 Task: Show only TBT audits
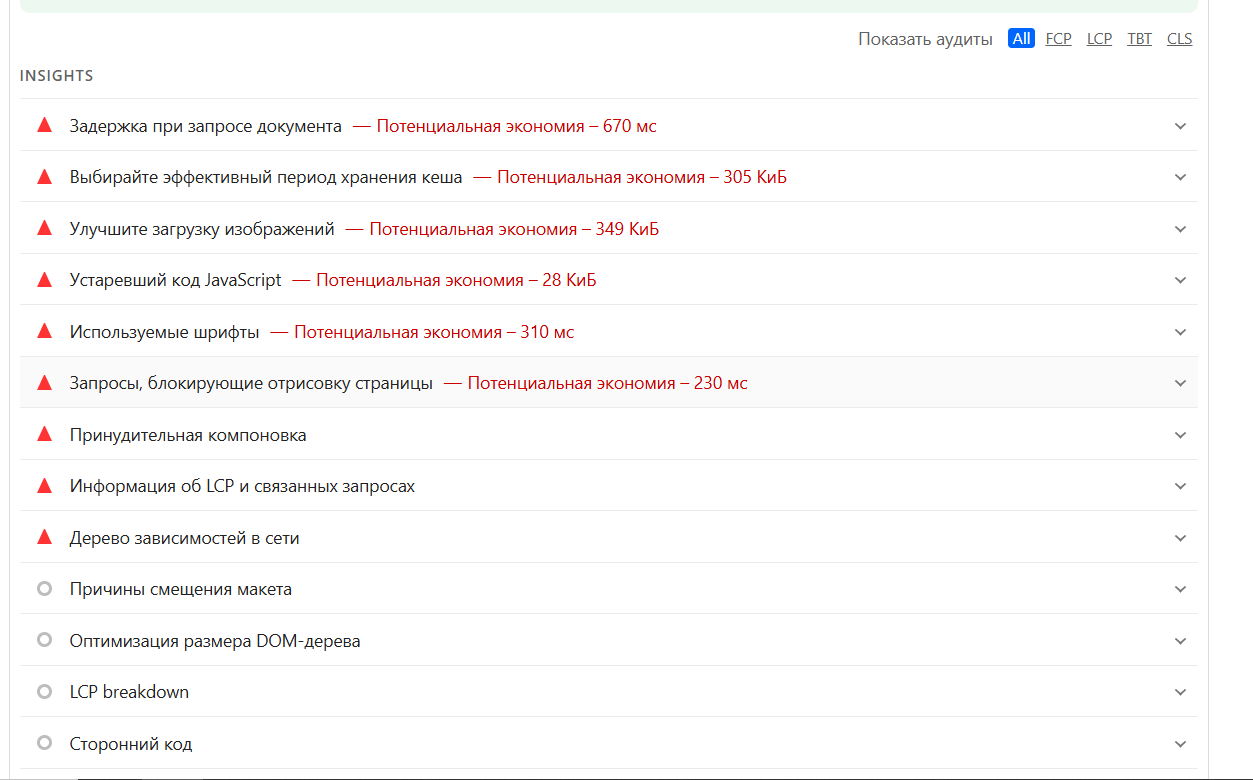coord(1139,39)
